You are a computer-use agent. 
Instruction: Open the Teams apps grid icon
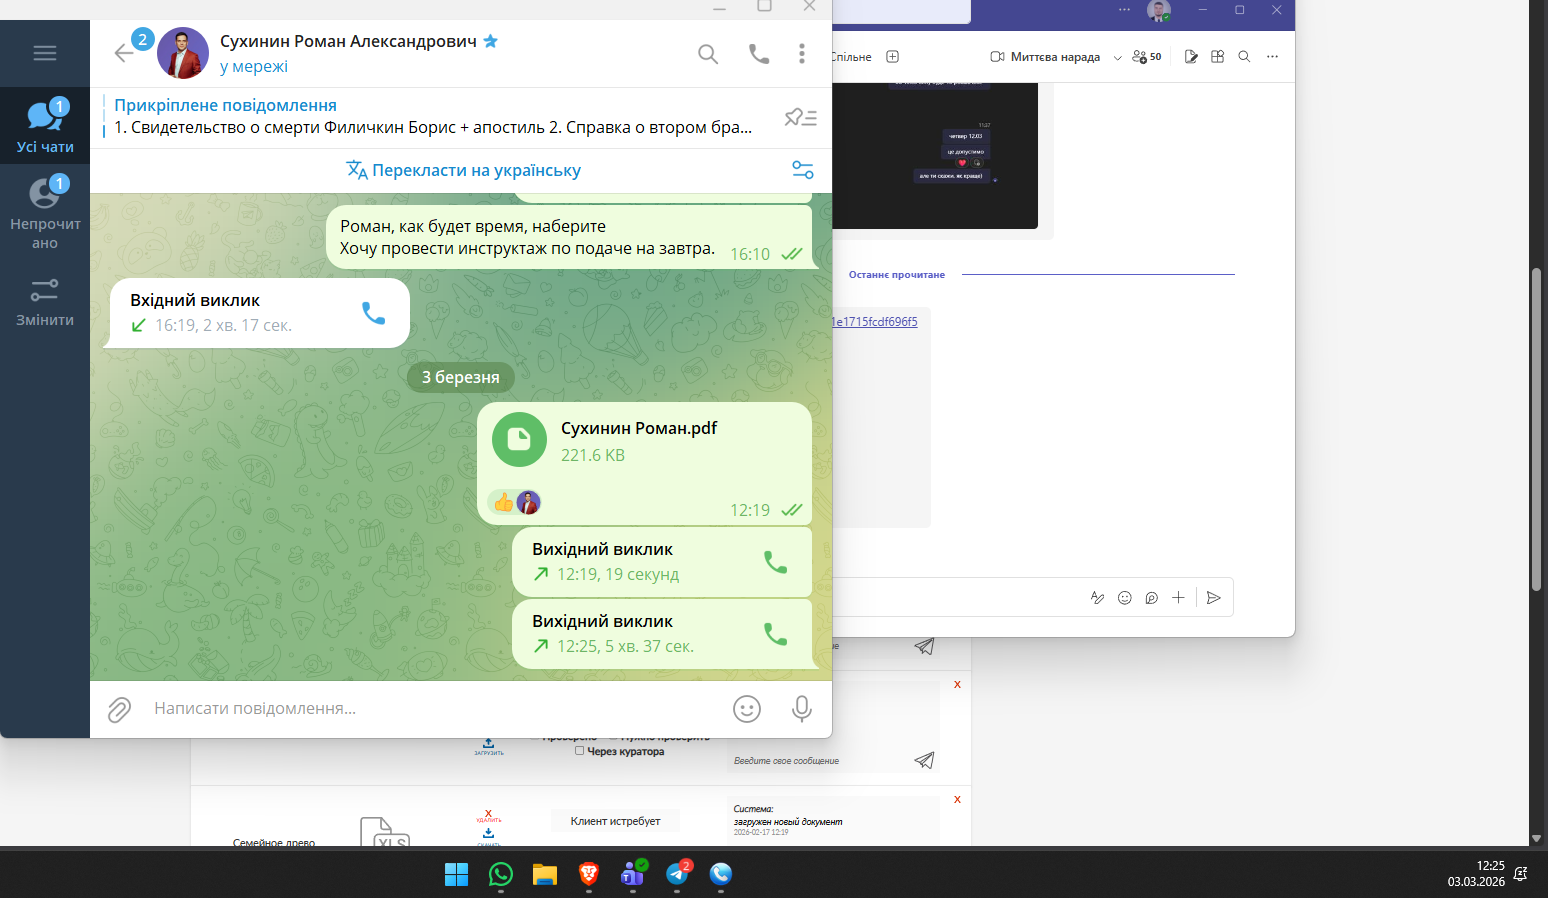click(x=1217, y=57)
